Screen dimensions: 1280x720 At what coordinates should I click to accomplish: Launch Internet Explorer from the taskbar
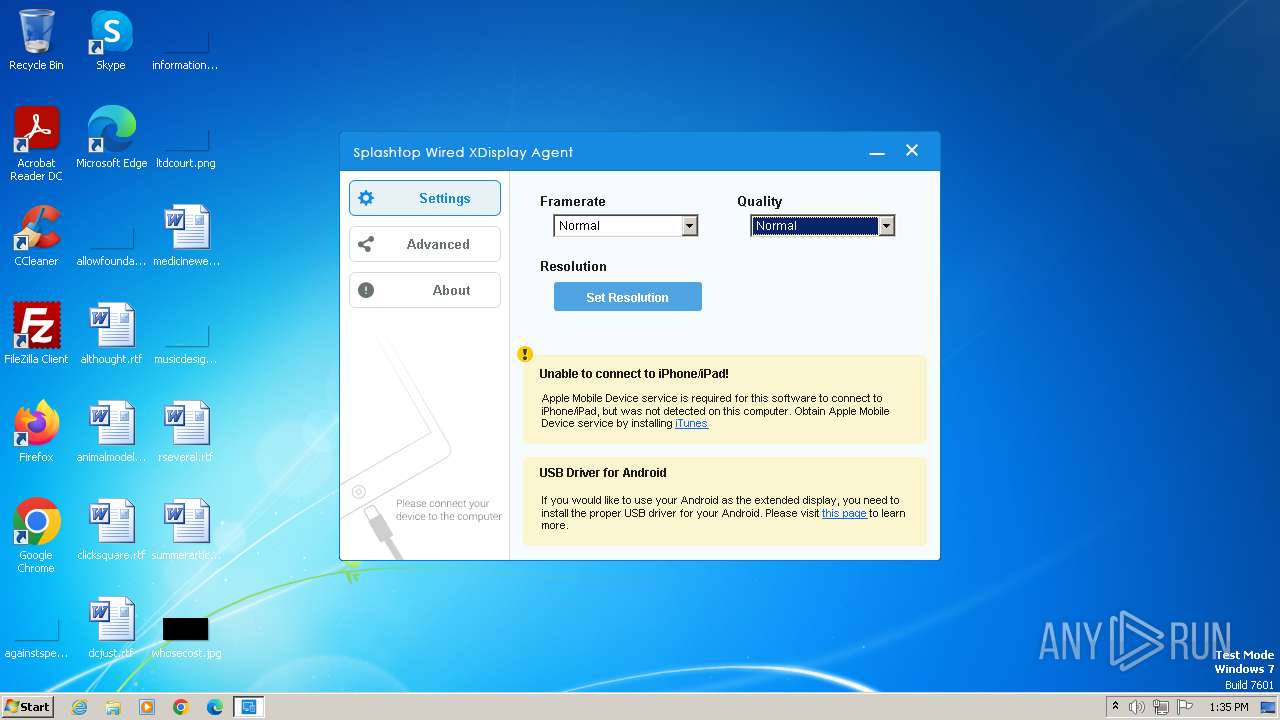[x=79, y=707]
